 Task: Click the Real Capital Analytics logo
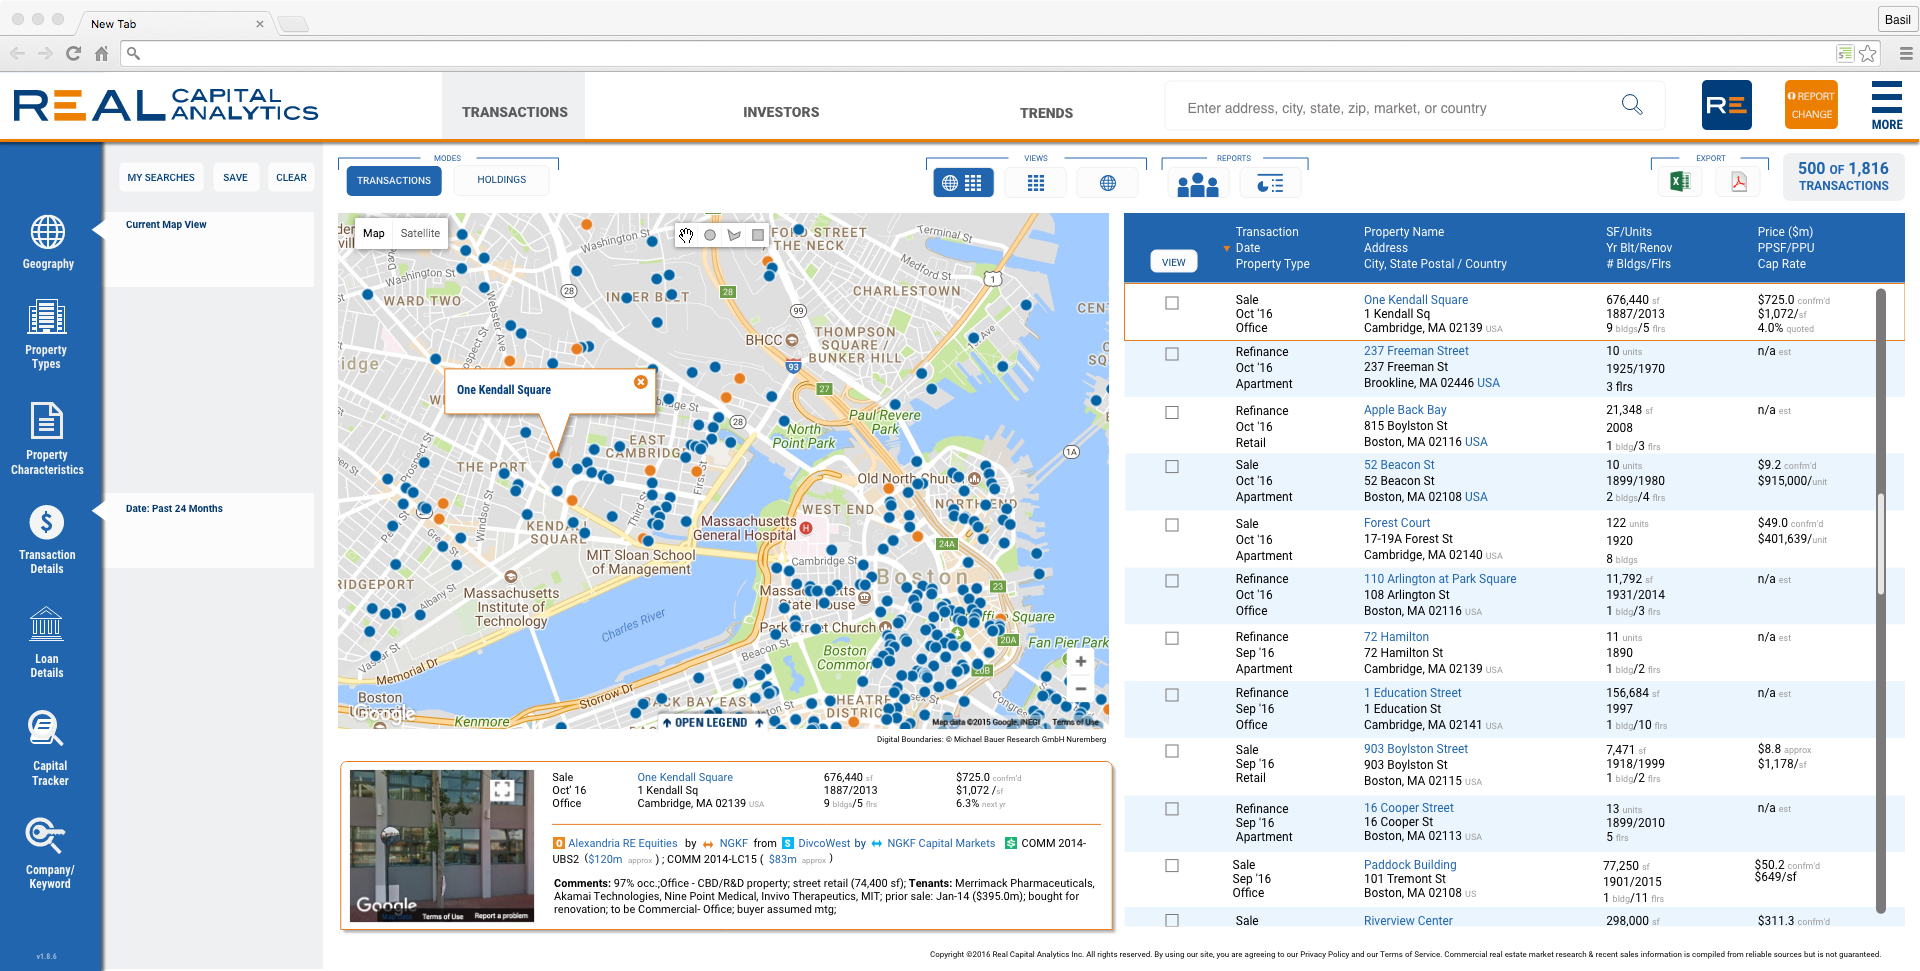pos(166,105)
